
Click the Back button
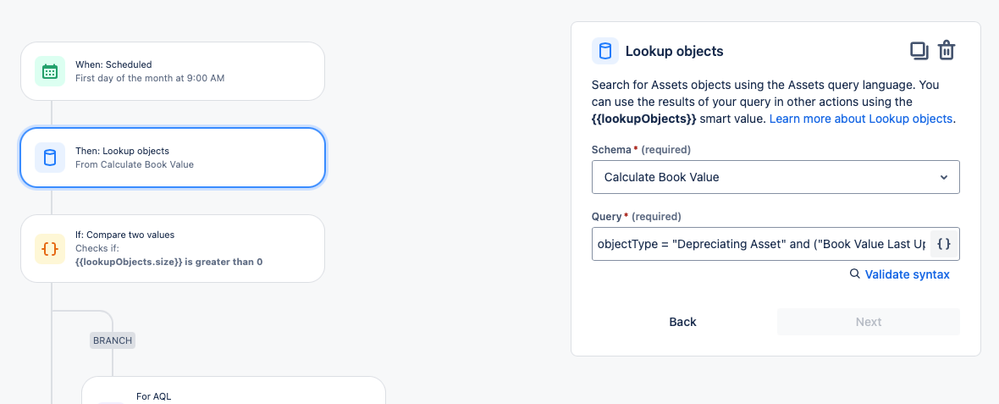[682, 322]
